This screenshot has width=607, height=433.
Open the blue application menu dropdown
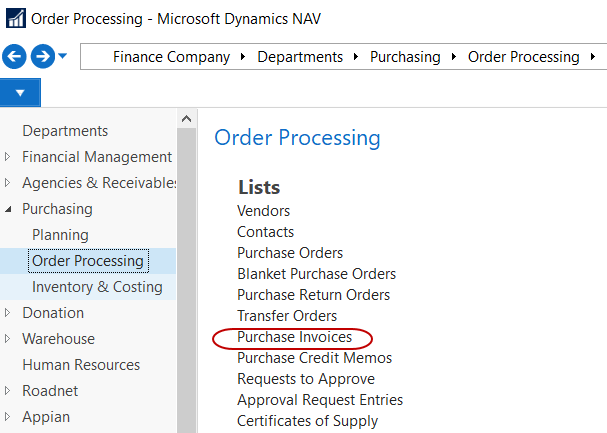coord(20,92)
